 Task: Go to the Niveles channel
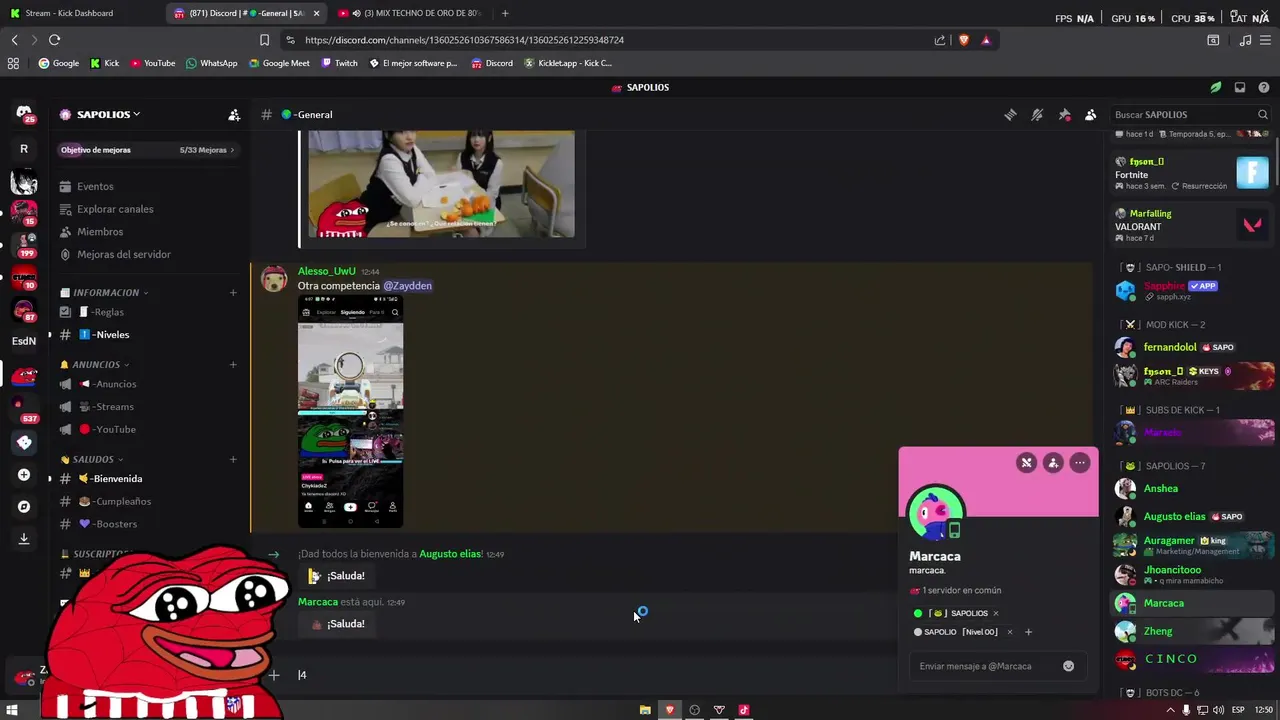pos(148,335)
